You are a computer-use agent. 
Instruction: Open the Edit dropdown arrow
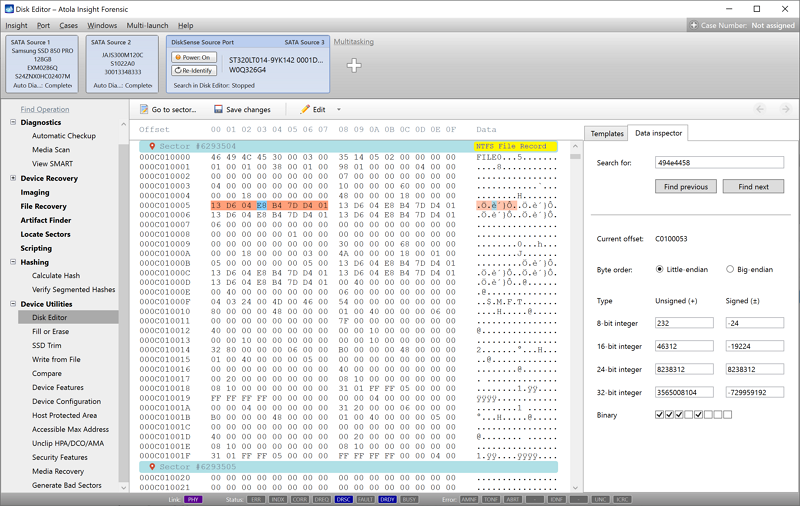(x=338, y=110)
